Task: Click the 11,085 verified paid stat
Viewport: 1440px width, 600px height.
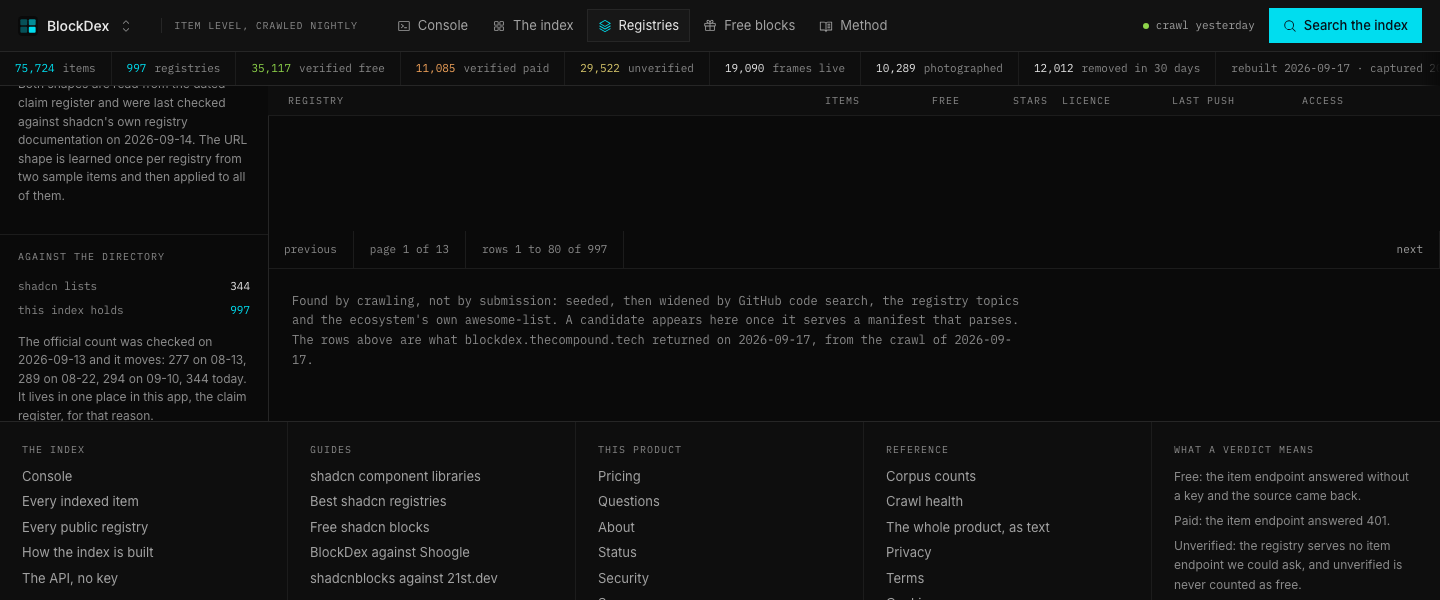Action: 482,68
